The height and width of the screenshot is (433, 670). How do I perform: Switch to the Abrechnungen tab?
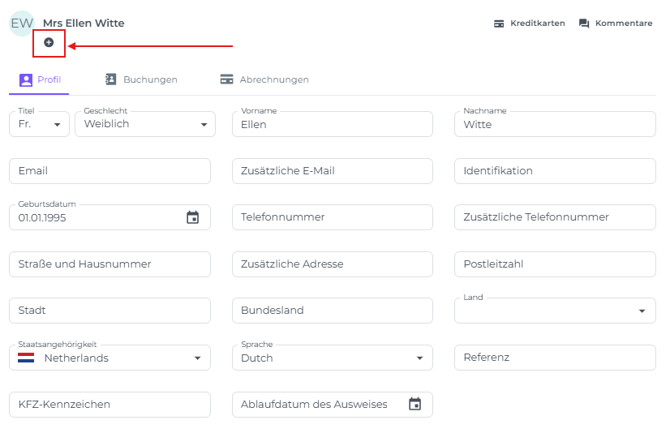point(264,79)
